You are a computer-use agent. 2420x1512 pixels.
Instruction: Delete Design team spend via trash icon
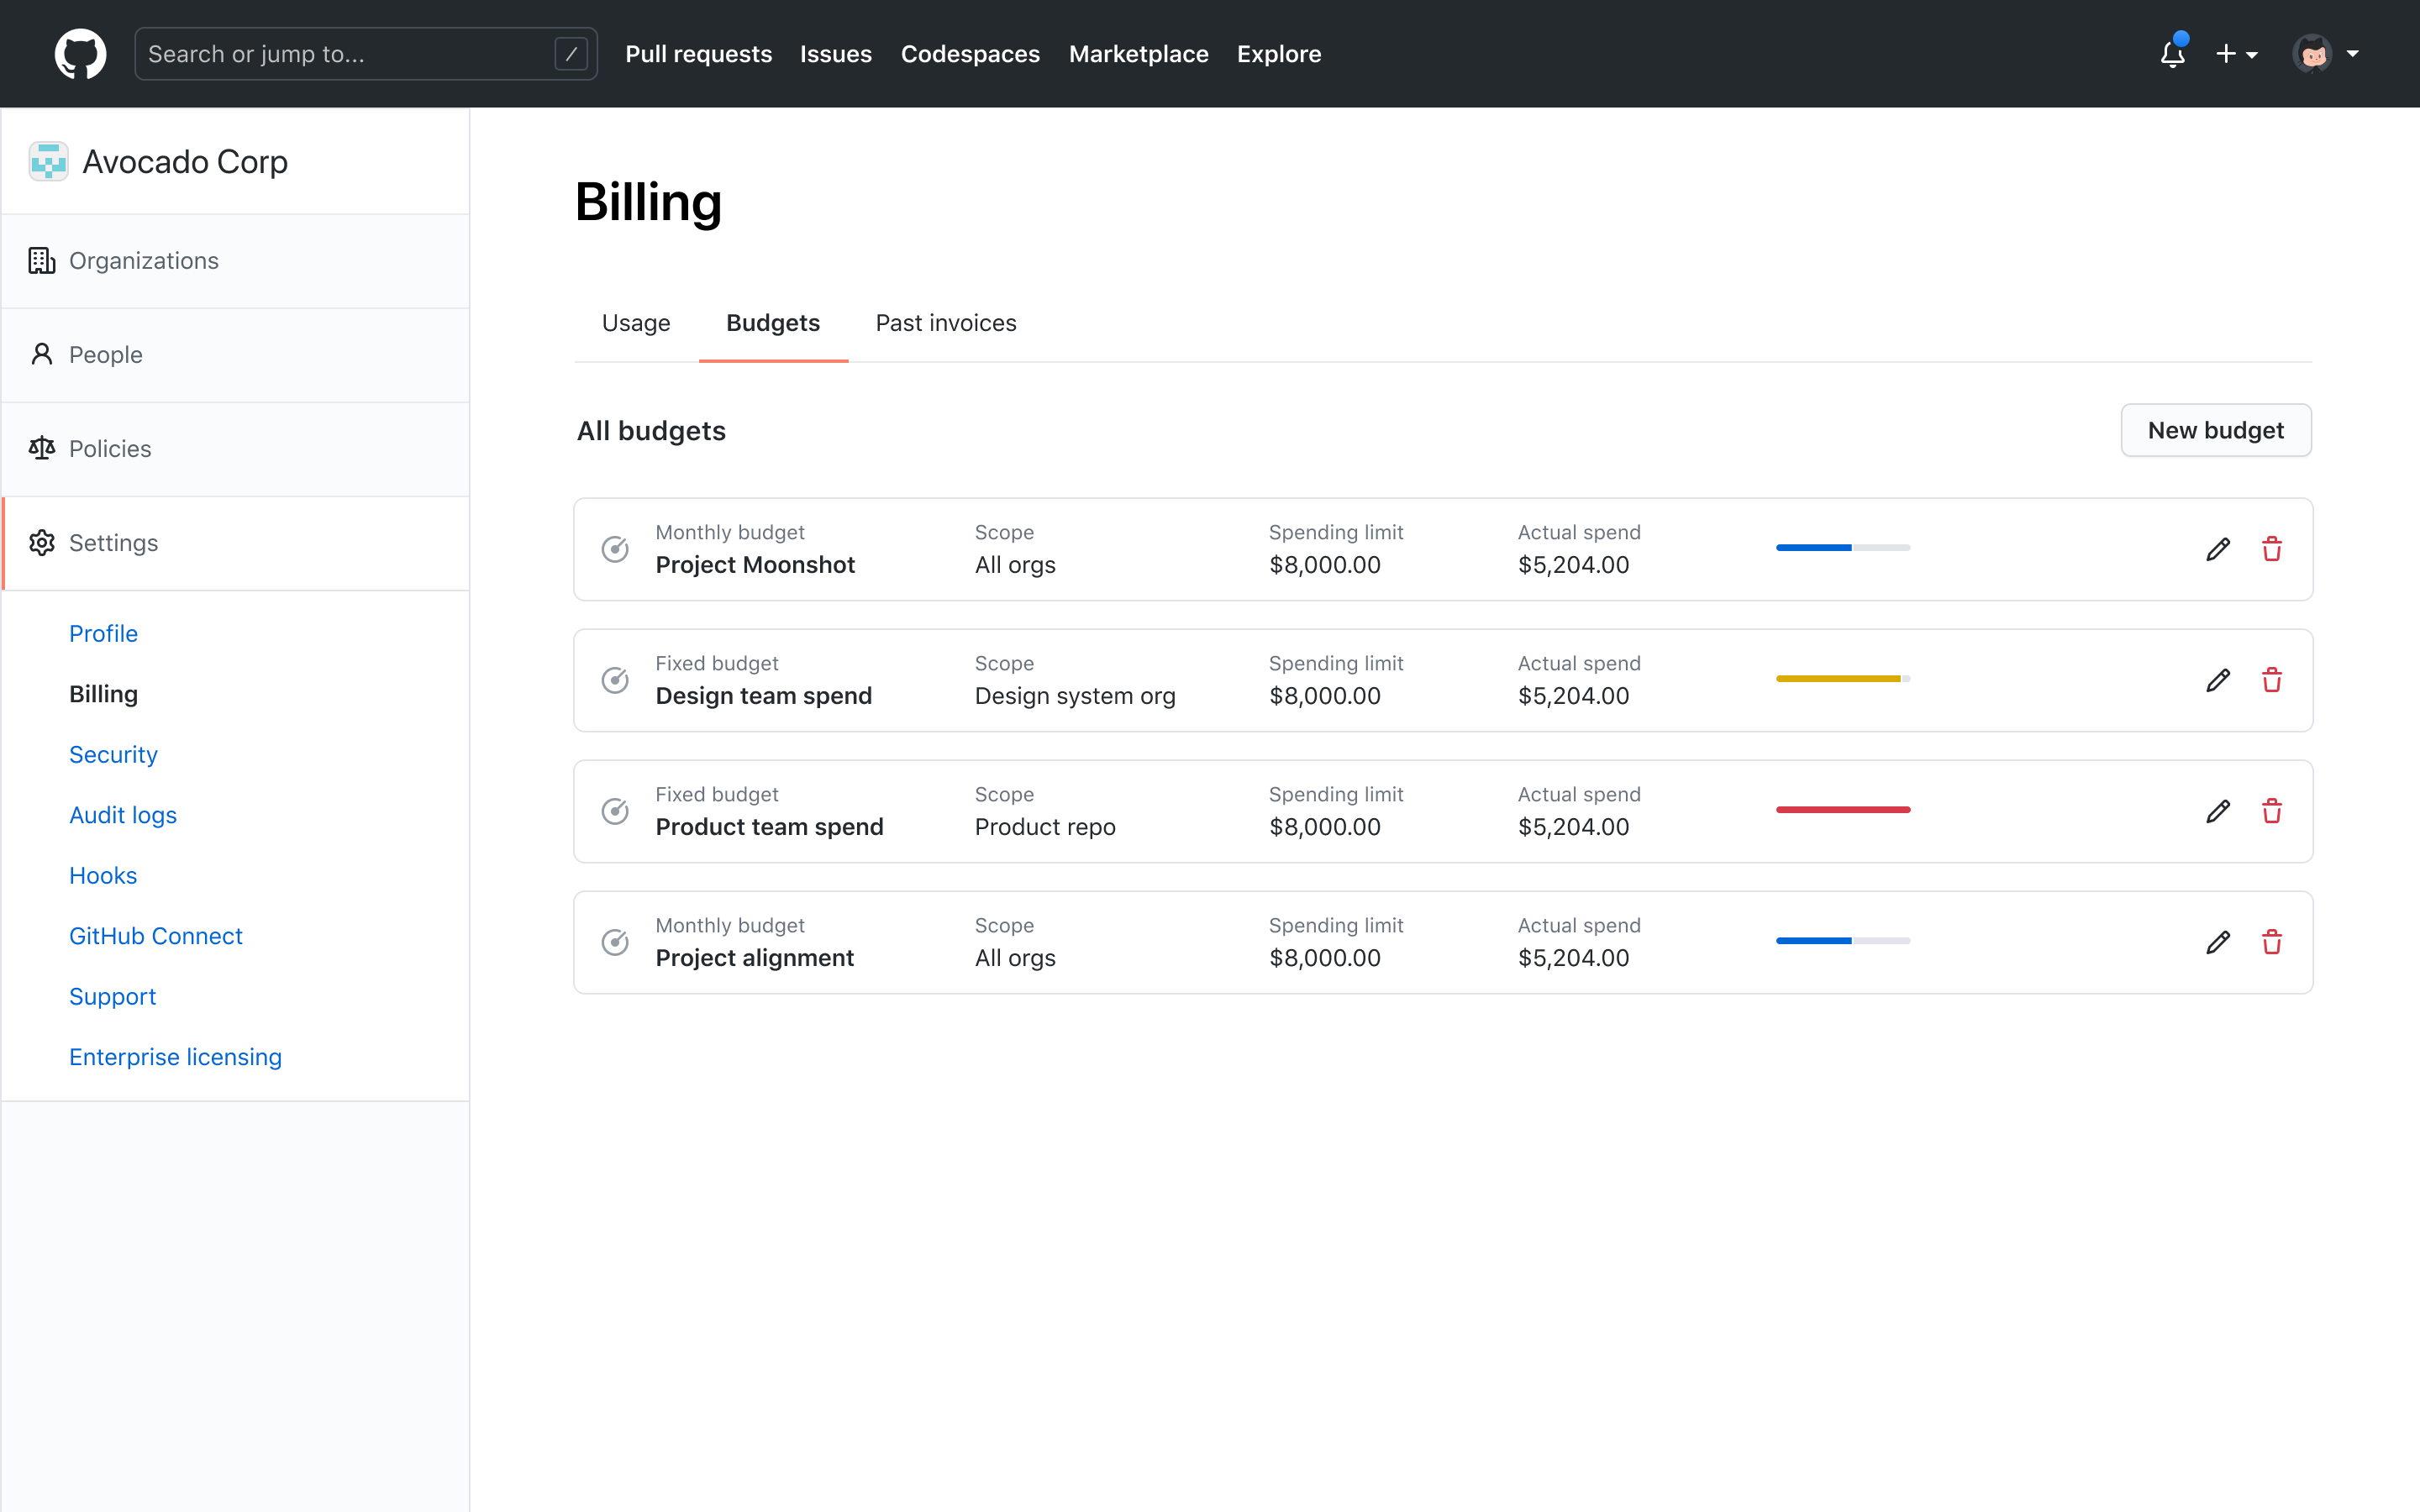[2272, 680]
